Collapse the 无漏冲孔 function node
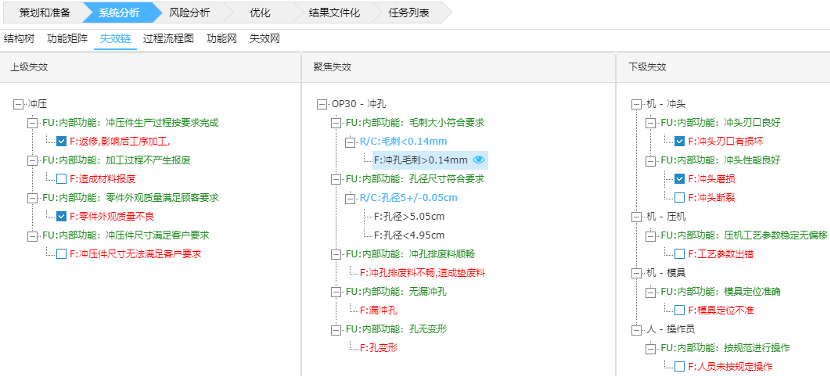 point(336,292)
